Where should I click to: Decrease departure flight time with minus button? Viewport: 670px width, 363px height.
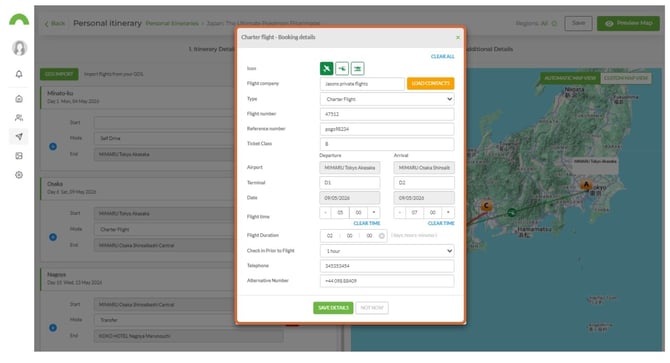click(325, 212)
